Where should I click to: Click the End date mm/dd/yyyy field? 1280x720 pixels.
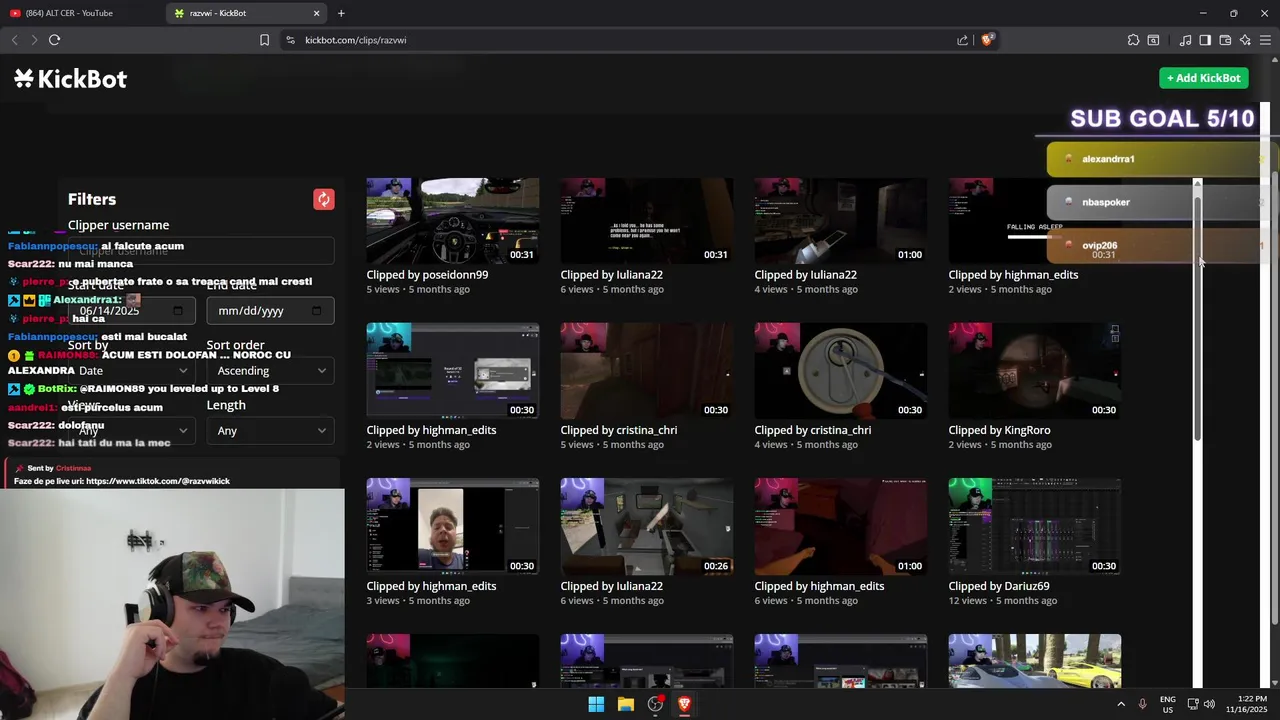coord(270,311)
